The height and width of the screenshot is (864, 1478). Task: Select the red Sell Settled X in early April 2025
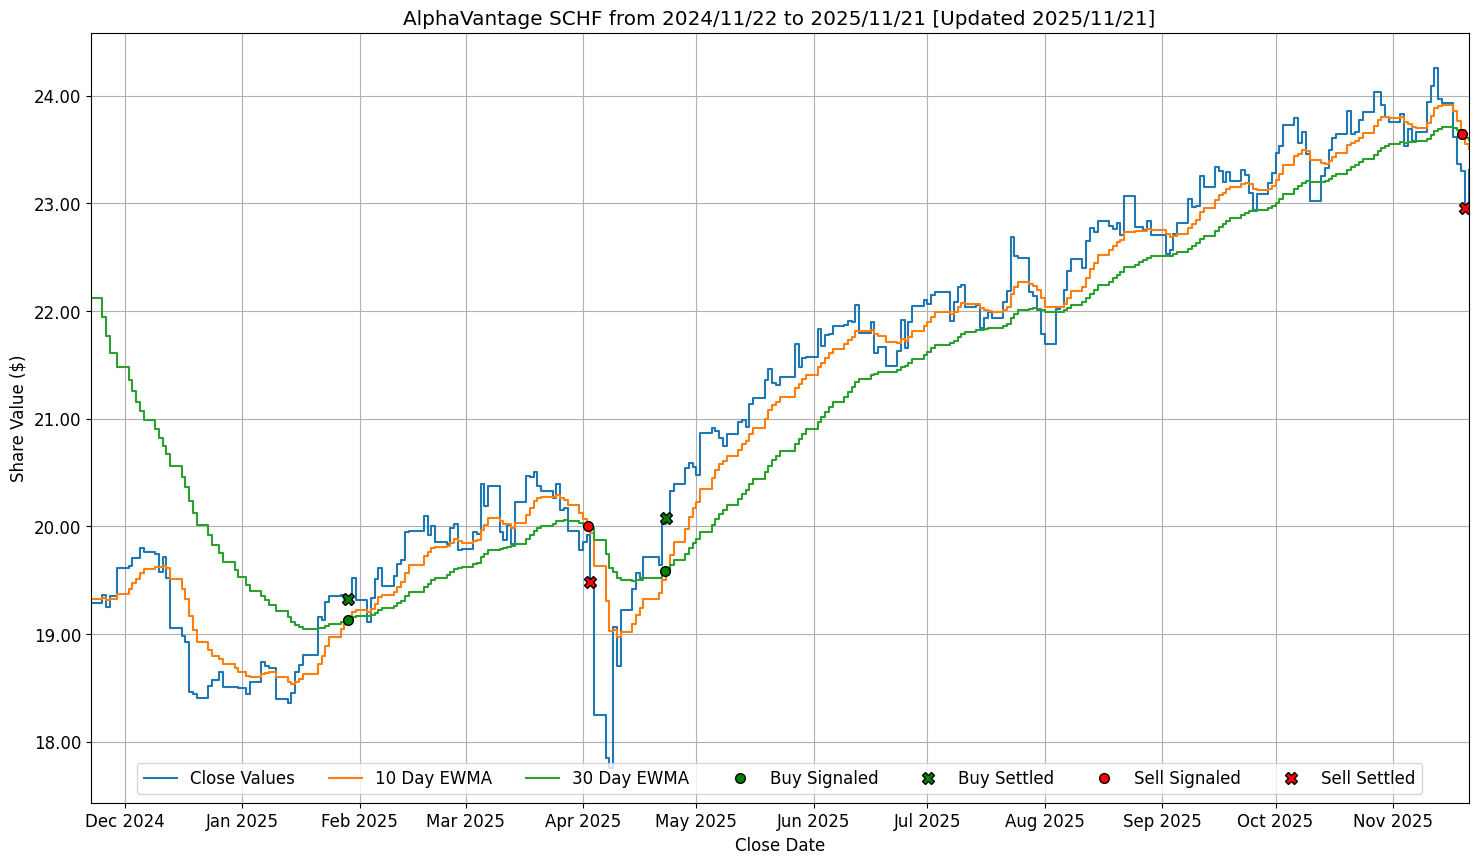590,582
